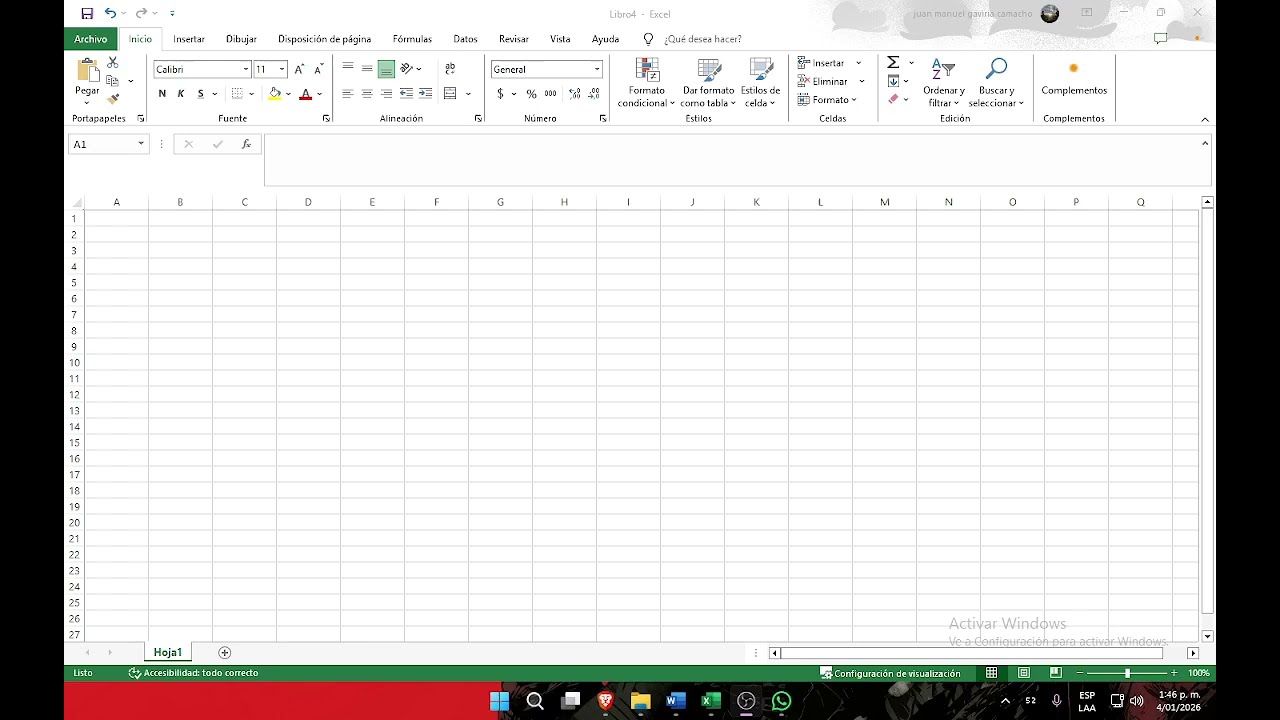The image size is (1280, 720).
Task: Expand the Formato condicional menu
Action: click(x=647, y=83)
